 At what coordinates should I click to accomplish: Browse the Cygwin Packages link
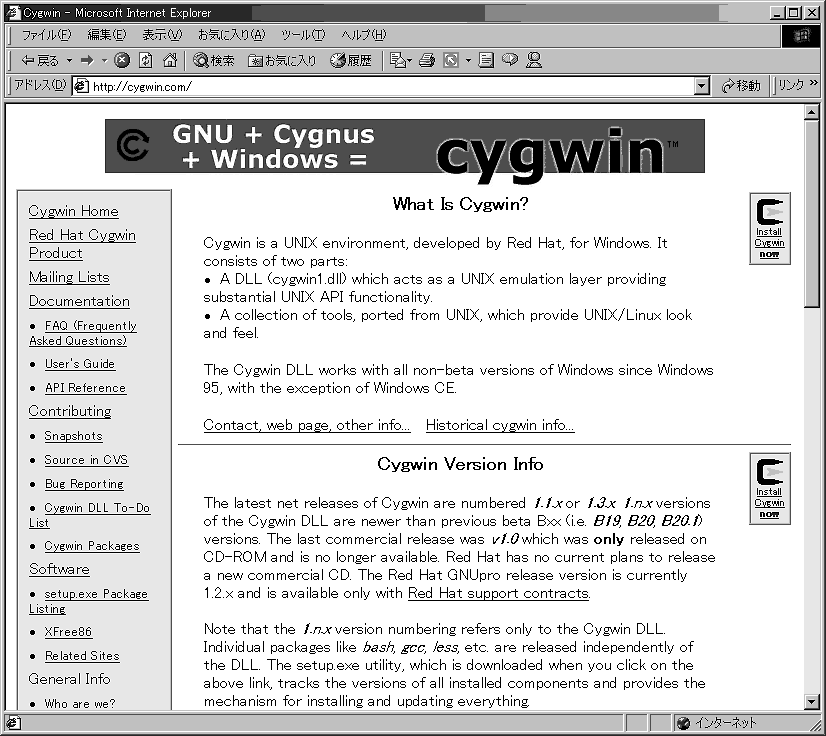point(92,546)
